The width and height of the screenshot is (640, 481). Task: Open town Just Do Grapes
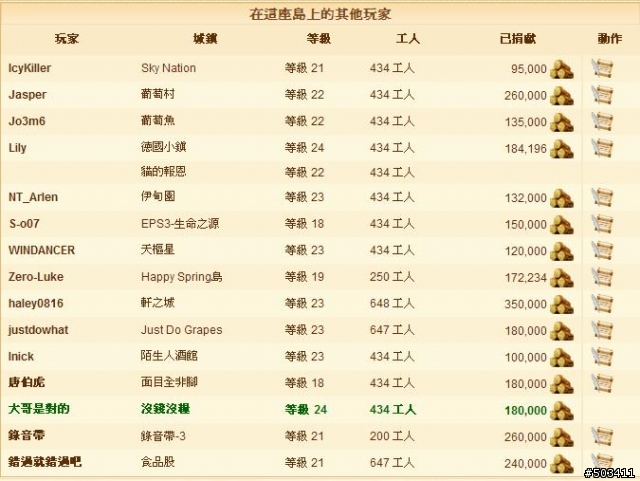[181, 330]
